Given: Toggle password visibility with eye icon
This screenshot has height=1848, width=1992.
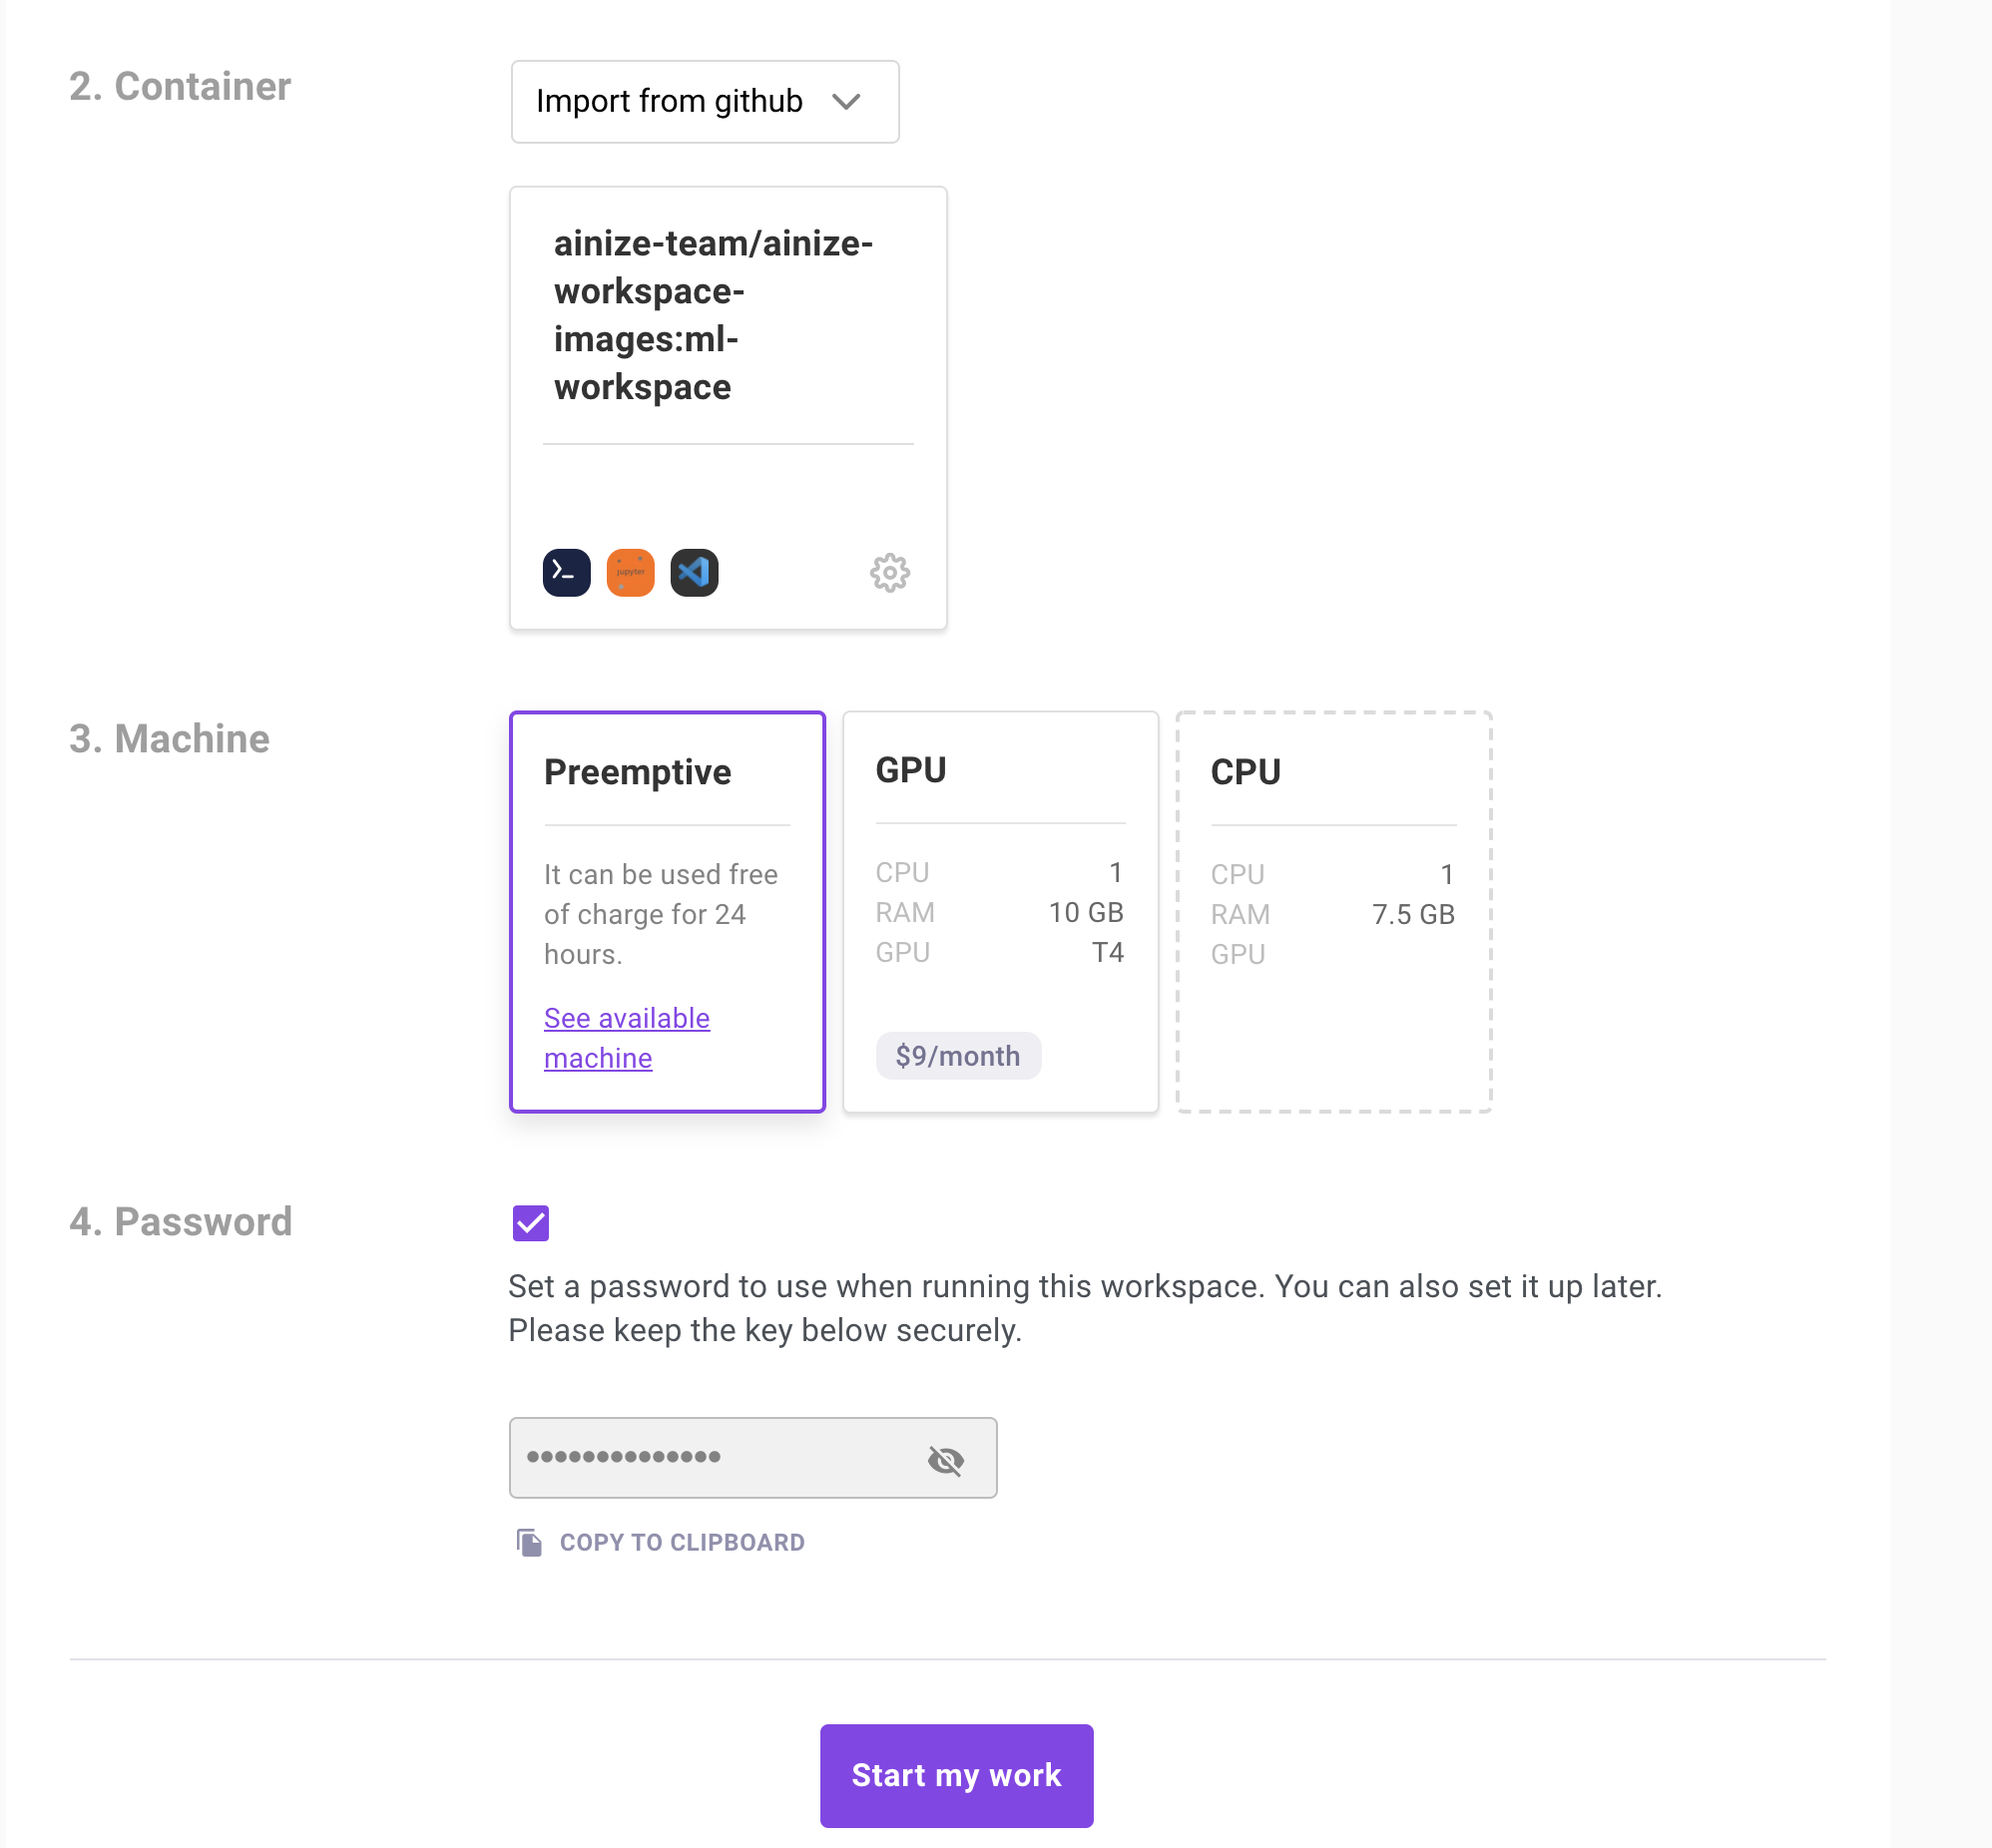Looking at the screenshot, I should [x=946, y=1458].
